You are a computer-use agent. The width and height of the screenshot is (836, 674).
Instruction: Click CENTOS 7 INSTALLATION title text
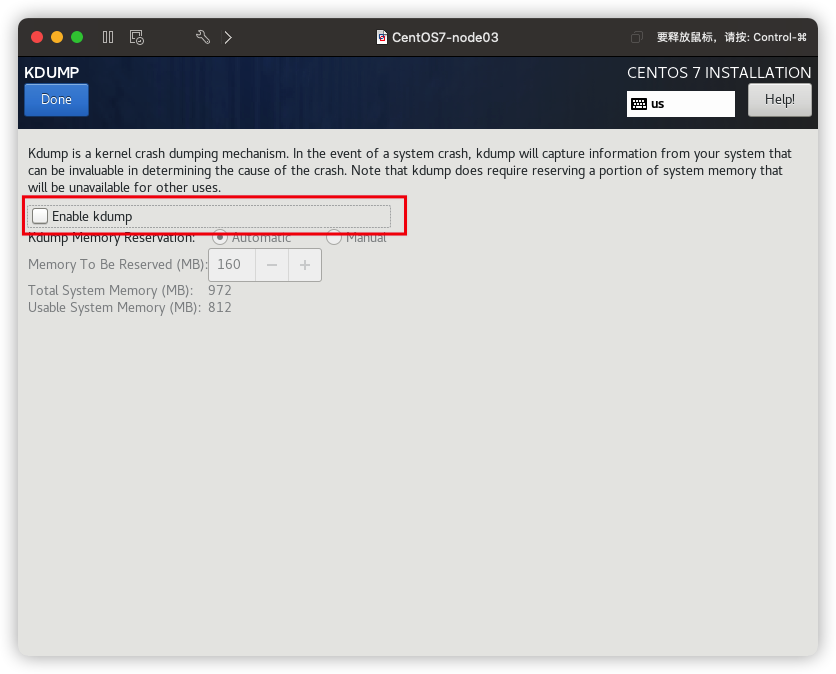(719, 73)
